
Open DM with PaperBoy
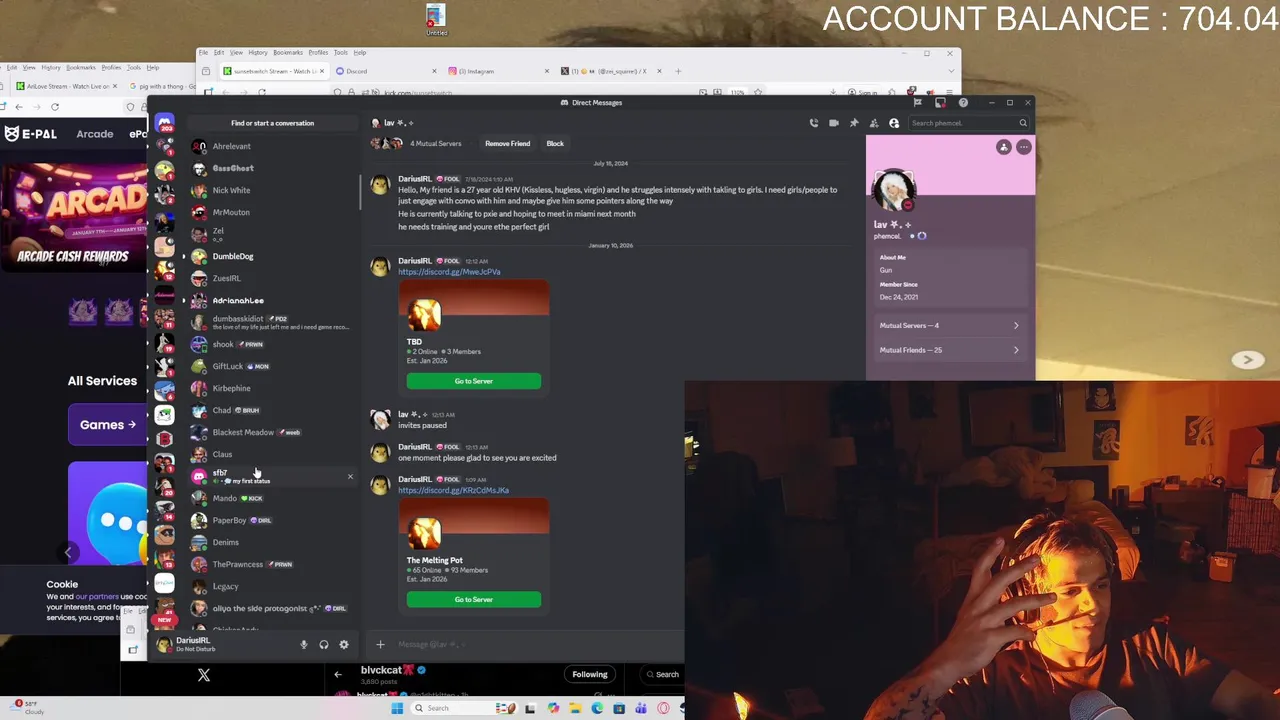pos(272,520)
